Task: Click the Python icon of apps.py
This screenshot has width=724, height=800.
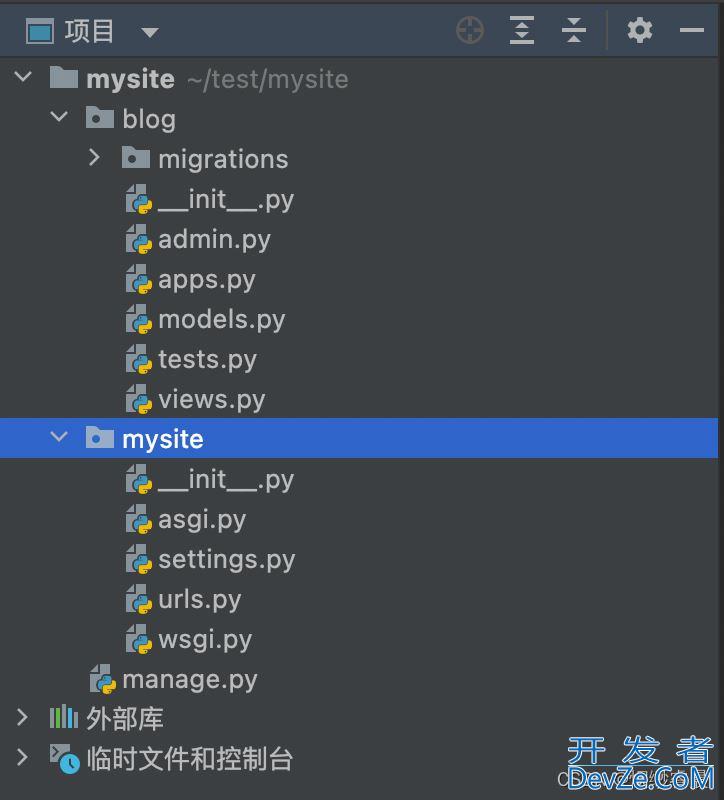Action: click(139, 279)
